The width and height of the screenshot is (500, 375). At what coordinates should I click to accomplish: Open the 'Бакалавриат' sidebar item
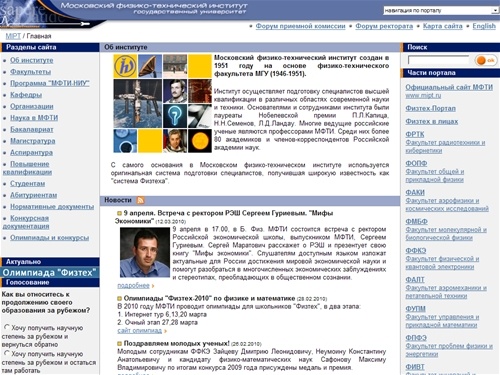(32, 129)
